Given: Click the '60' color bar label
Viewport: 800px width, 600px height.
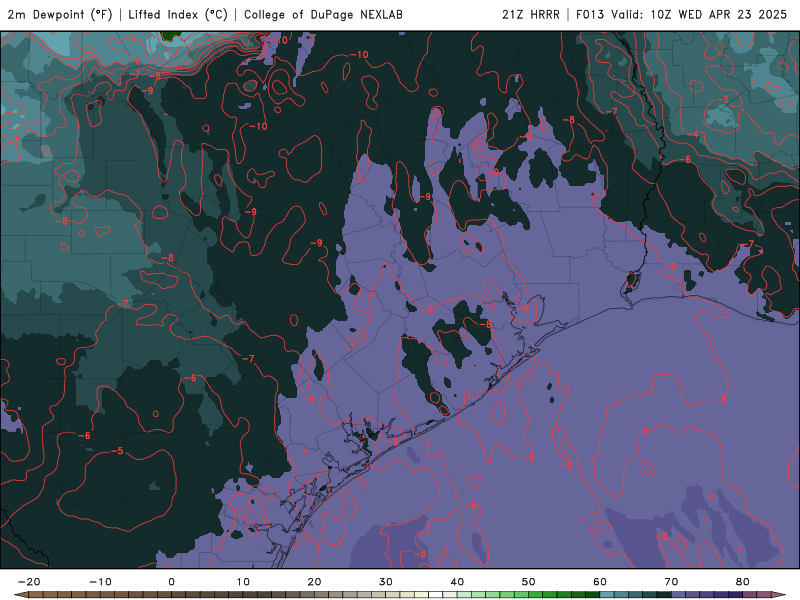Looking at the screenshot, I should [600, 582].
